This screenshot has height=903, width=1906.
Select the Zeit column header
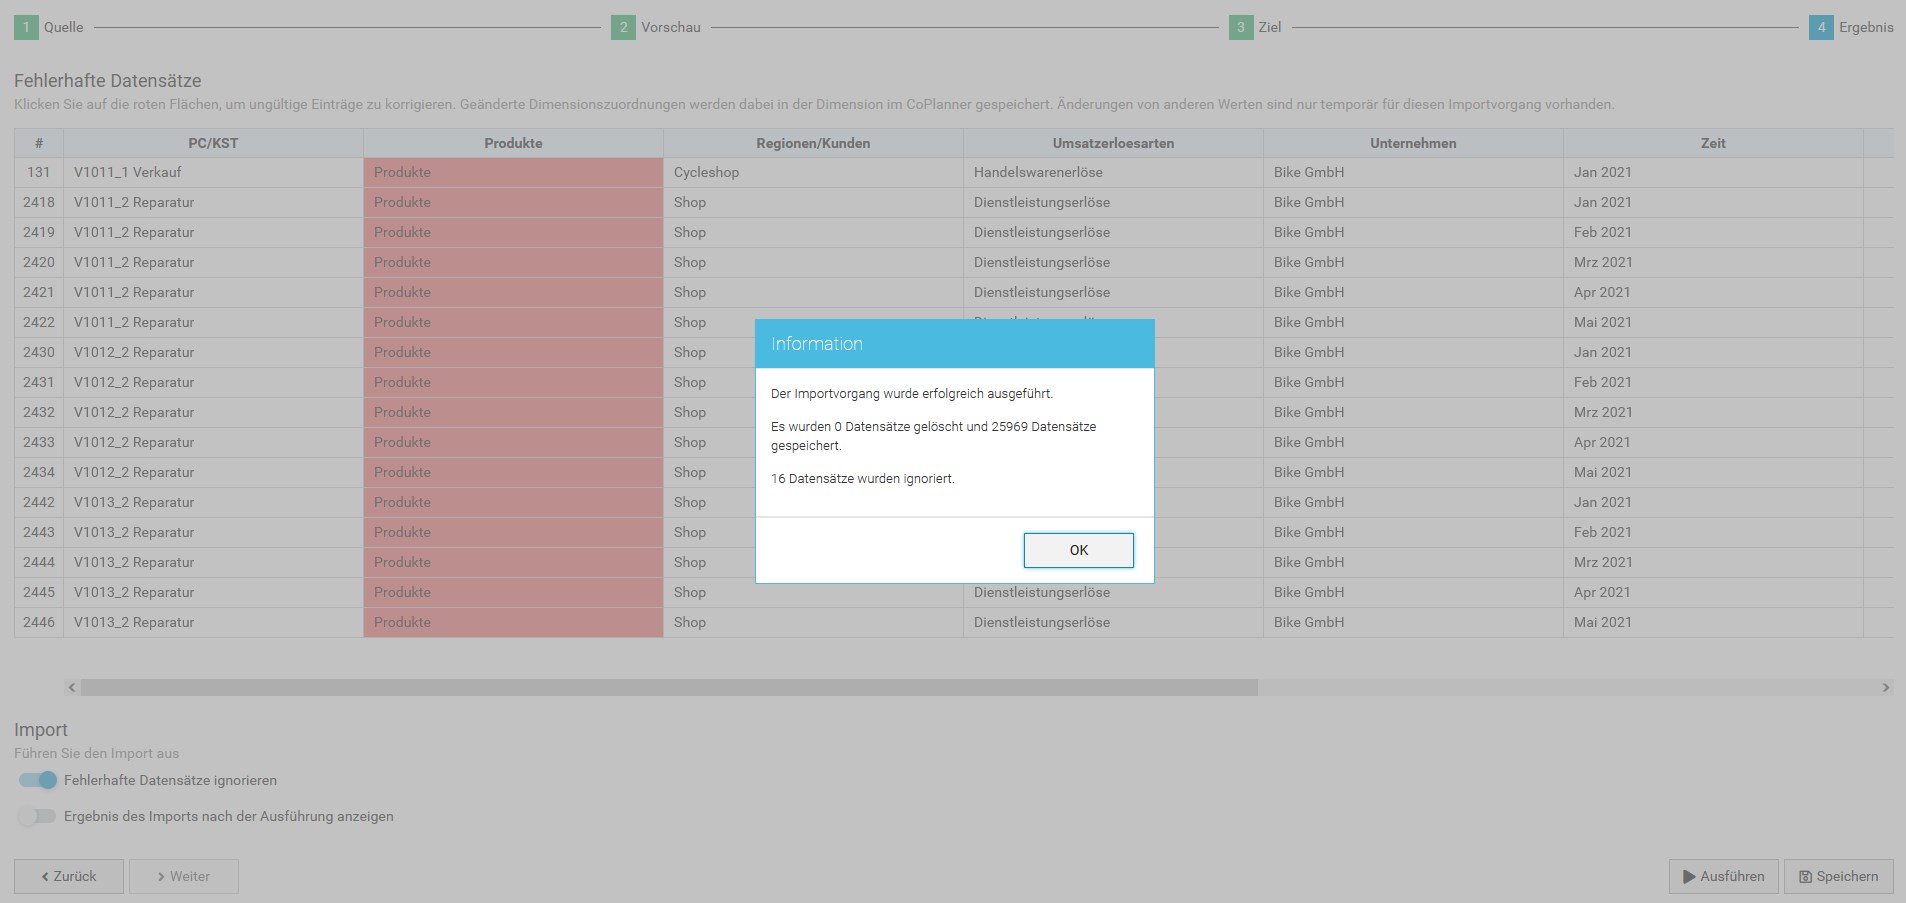point(1713,143)
